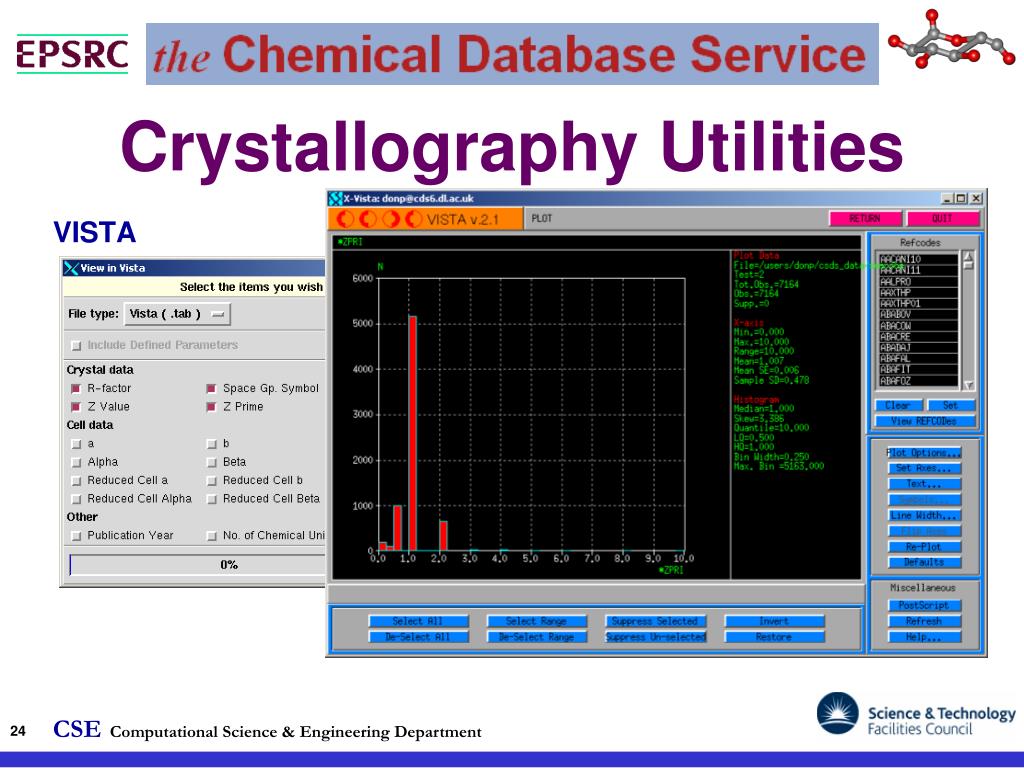Click the PostScript button
1024x768 pixels.
coord(924,605)
